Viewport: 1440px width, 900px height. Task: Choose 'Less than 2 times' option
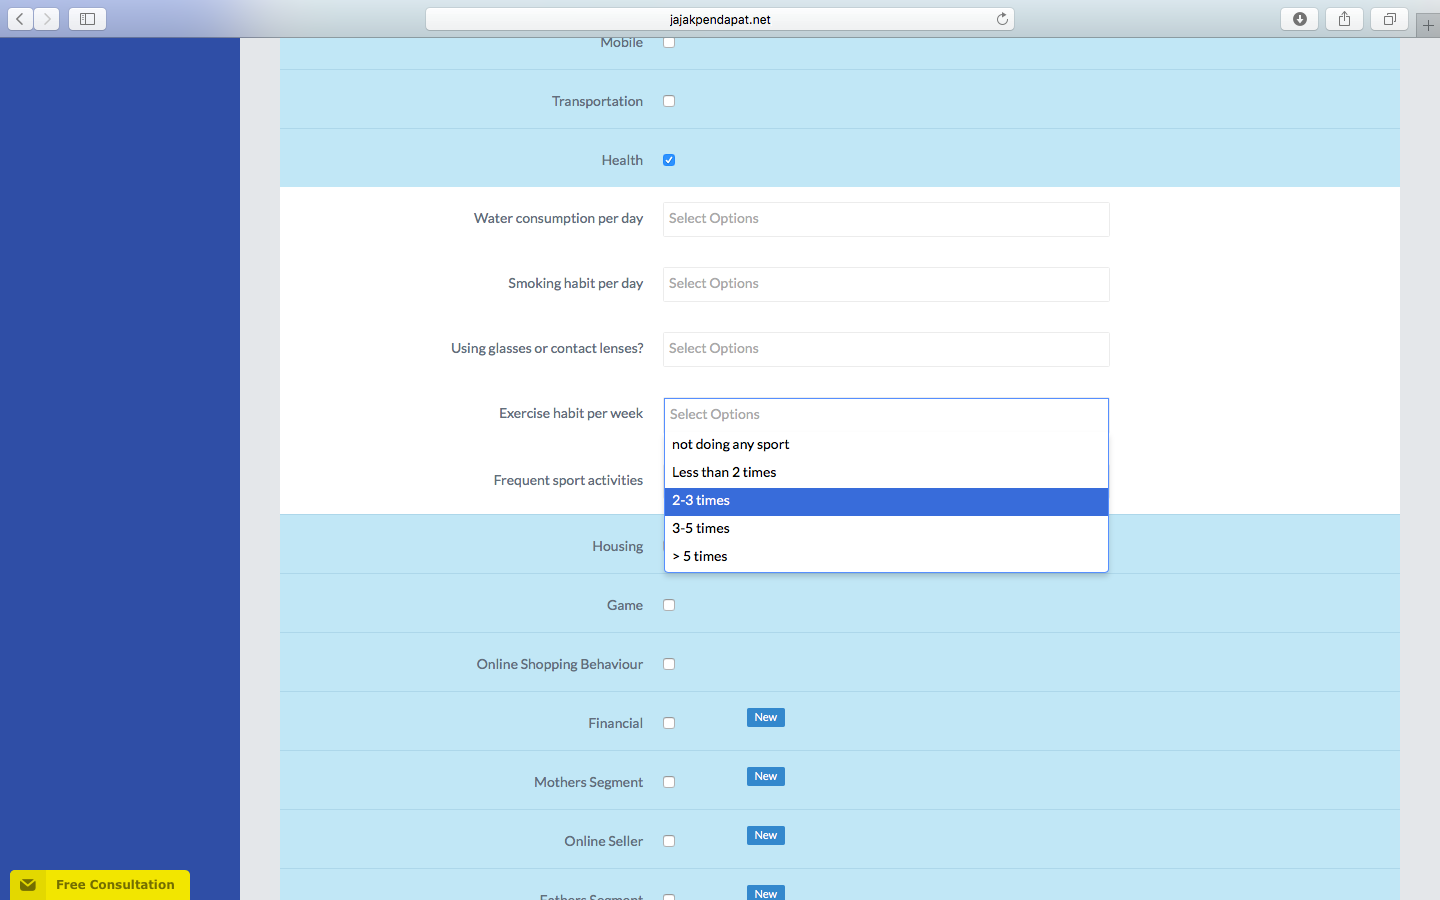(886, 472)
